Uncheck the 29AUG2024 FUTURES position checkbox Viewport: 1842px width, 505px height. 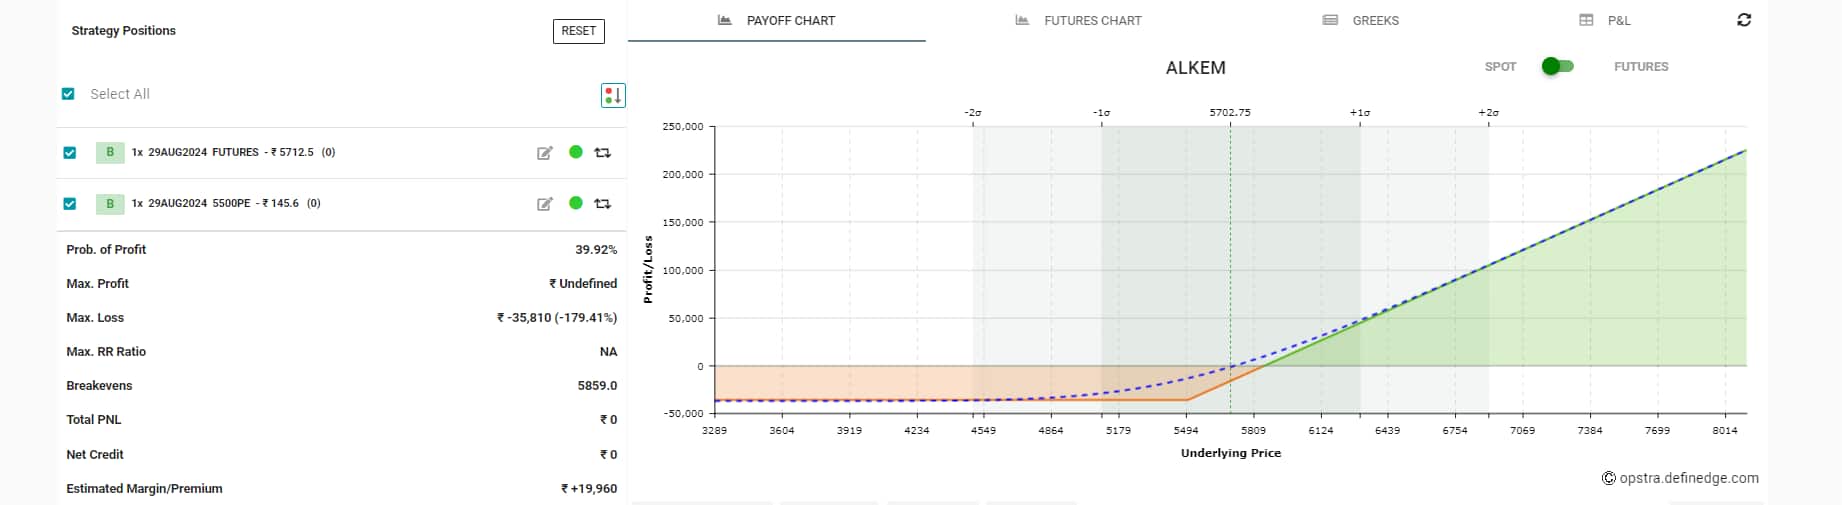(x=69, y=153)
